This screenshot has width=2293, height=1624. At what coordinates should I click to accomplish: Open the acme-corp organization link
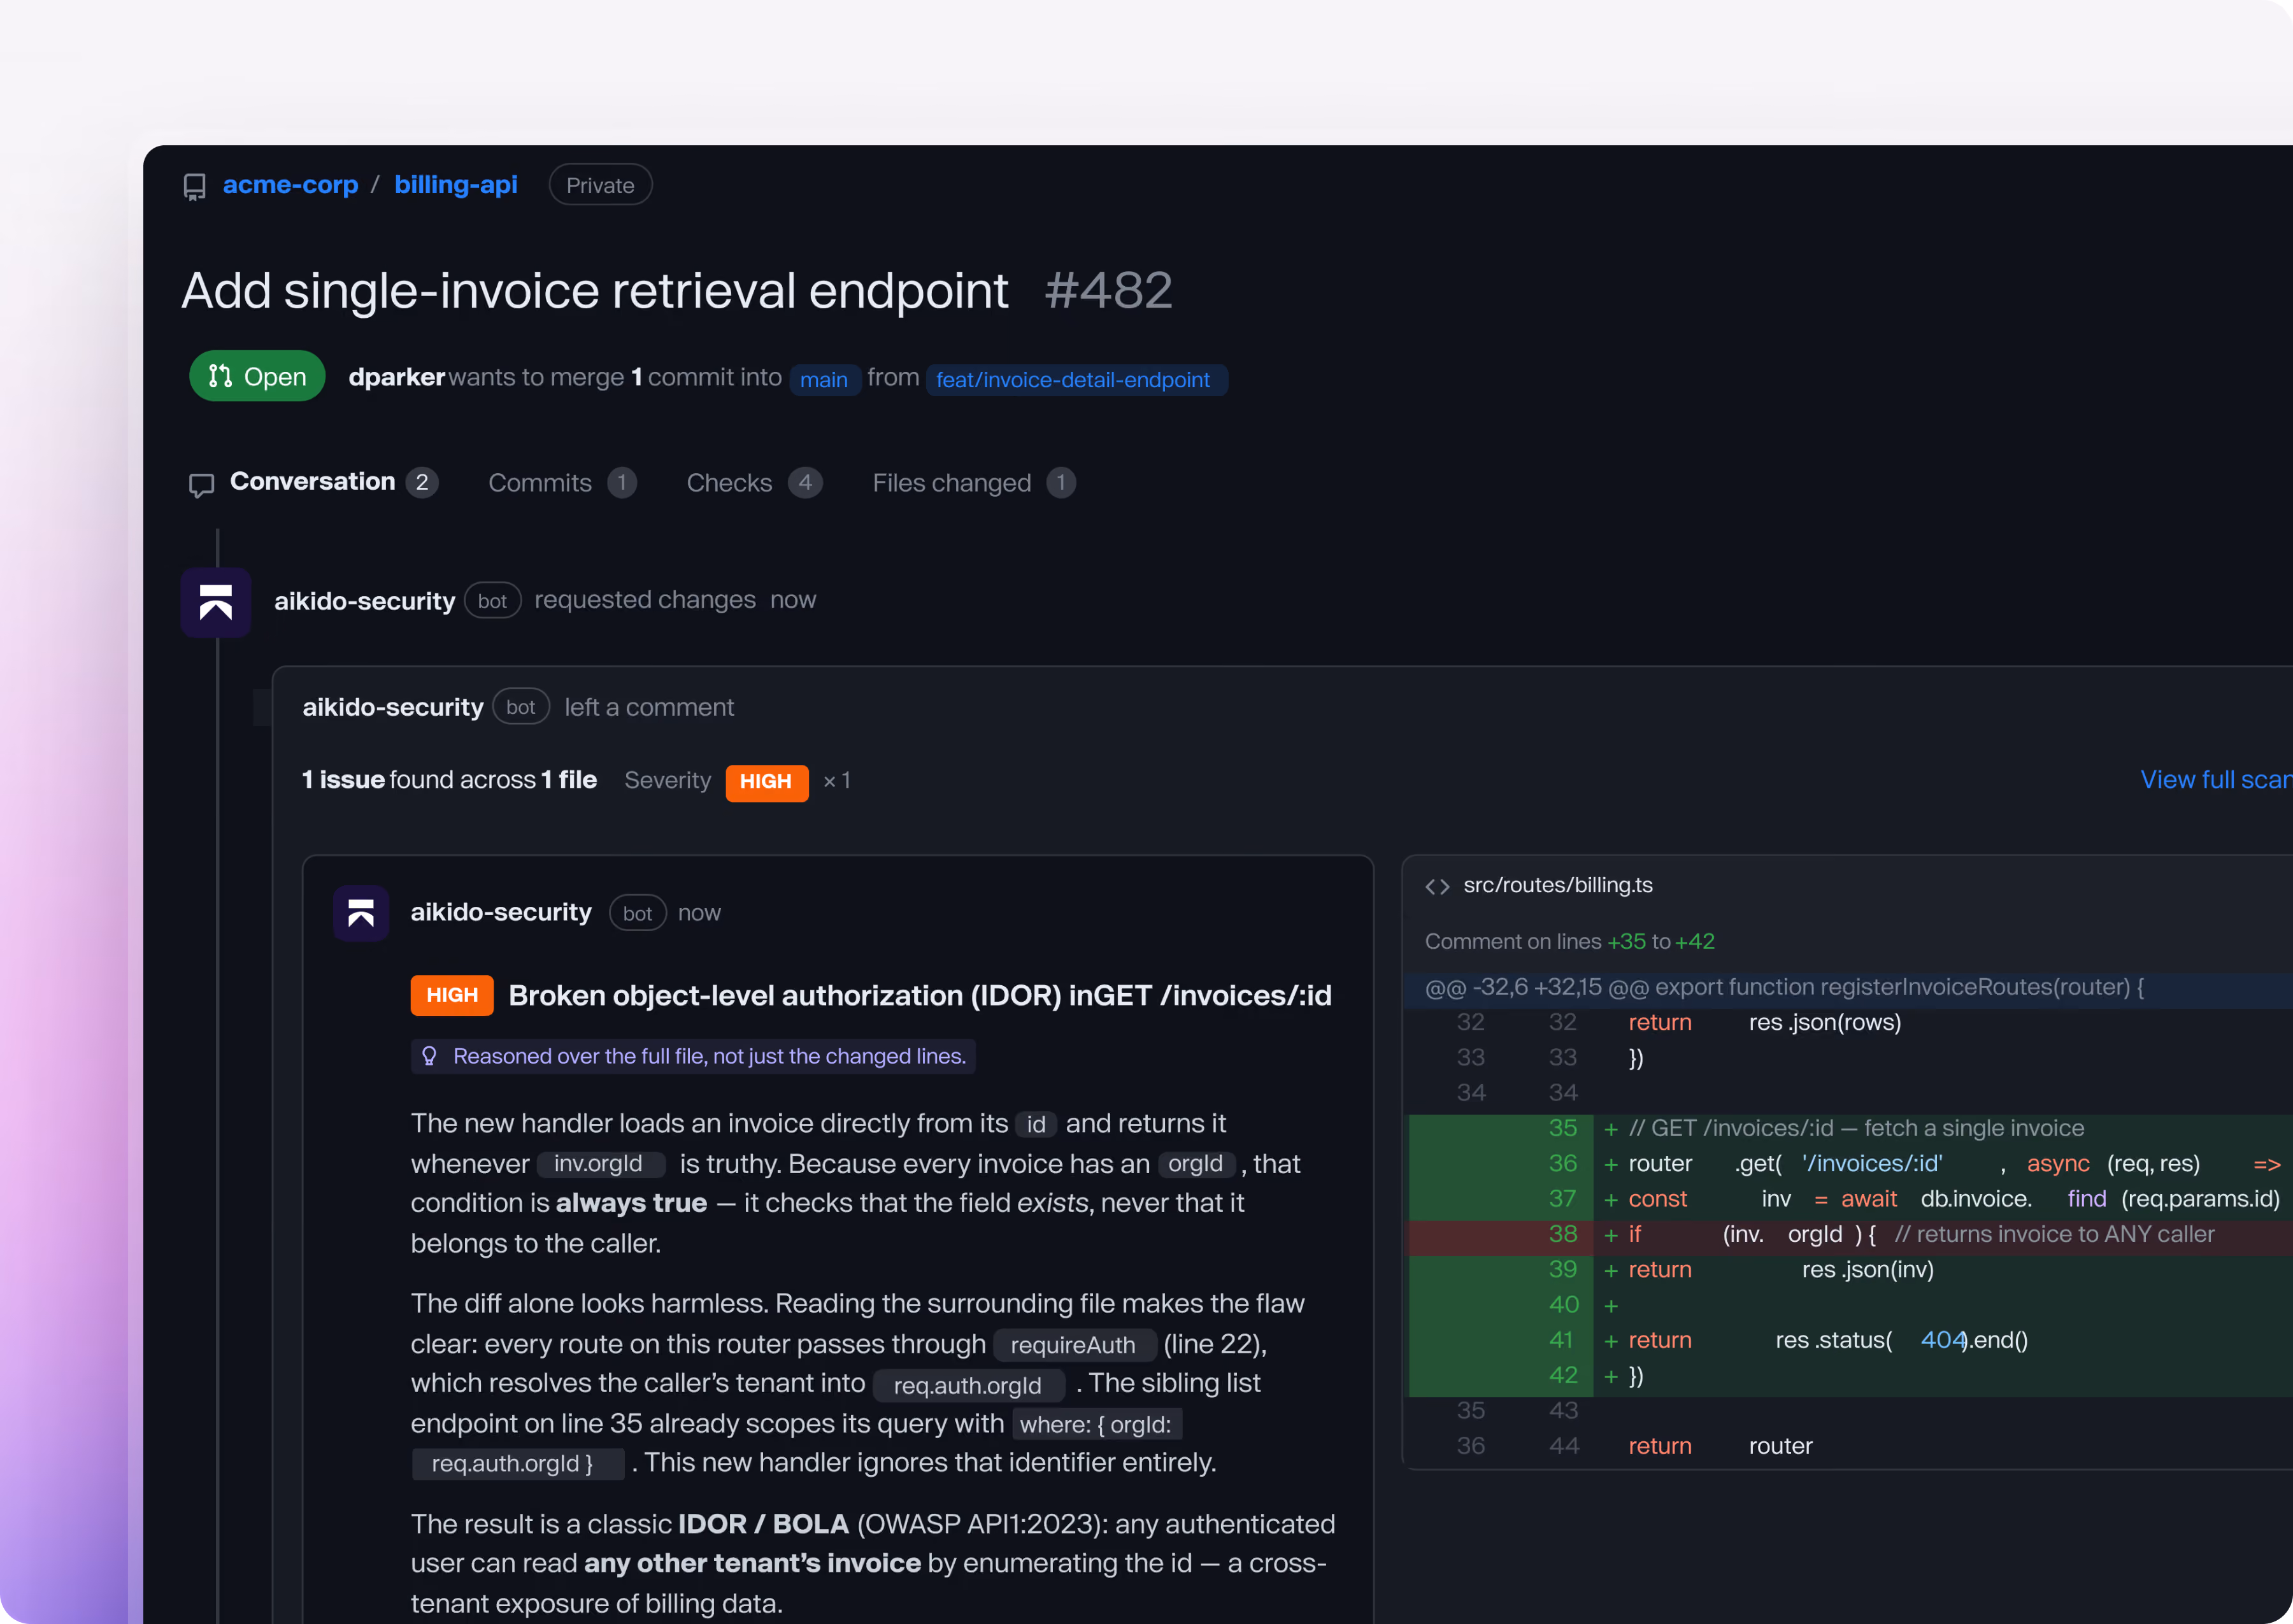(290, 185)
